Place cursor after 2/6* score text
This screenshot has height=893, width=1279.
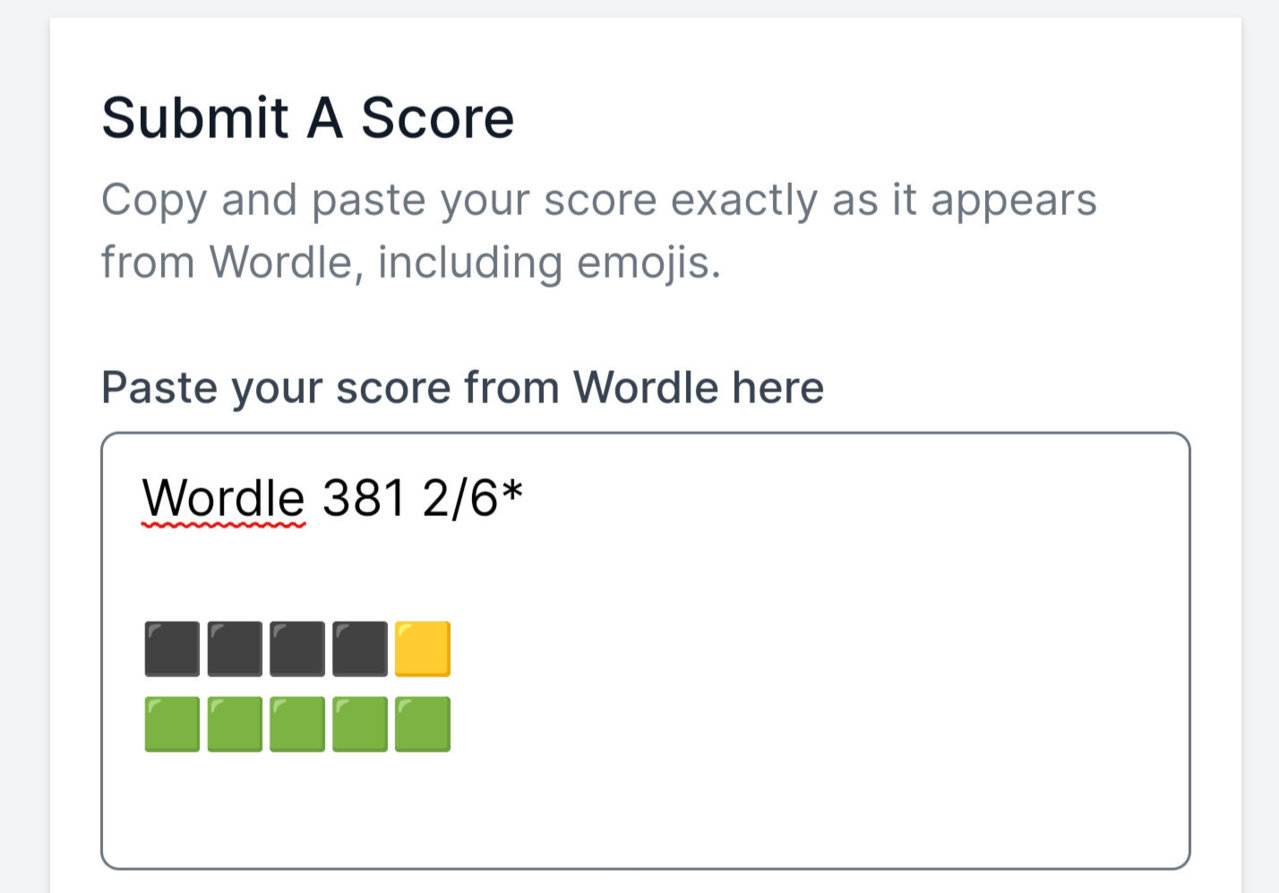tap(526, 497)
